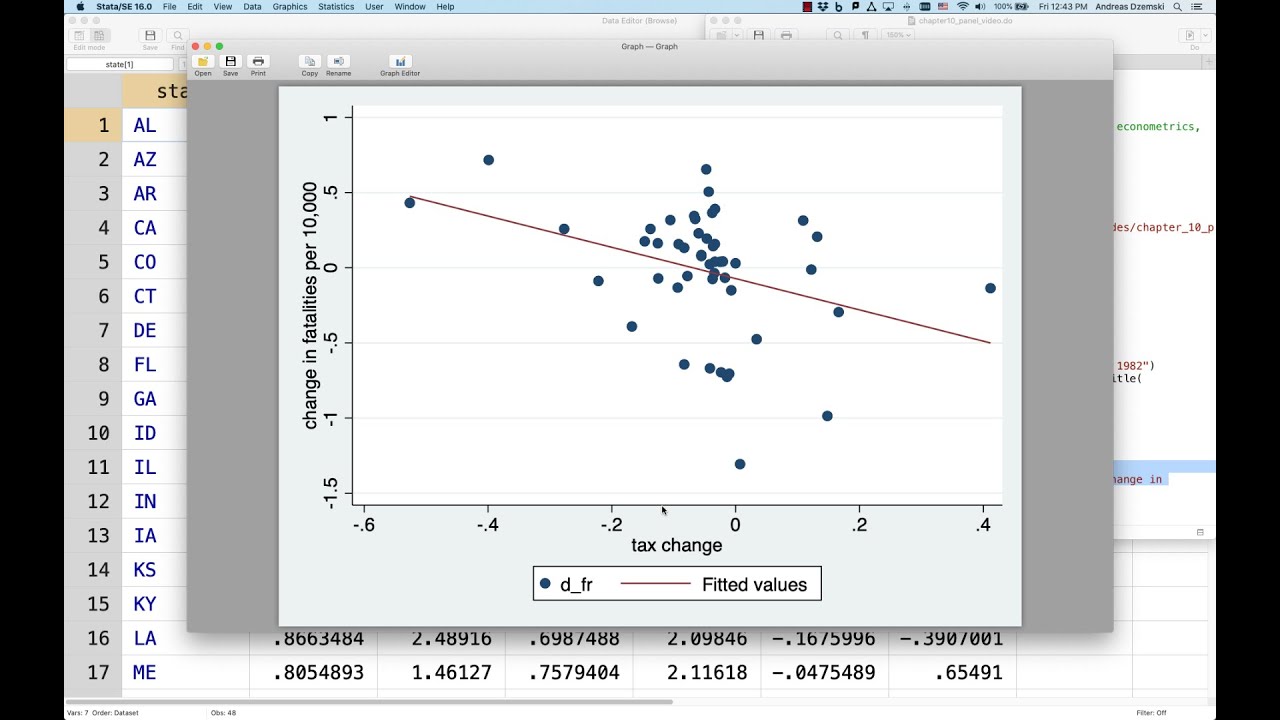The image size is (1280, 720).
Task: Click the AirPlay display icon
Action: point(889,6)
